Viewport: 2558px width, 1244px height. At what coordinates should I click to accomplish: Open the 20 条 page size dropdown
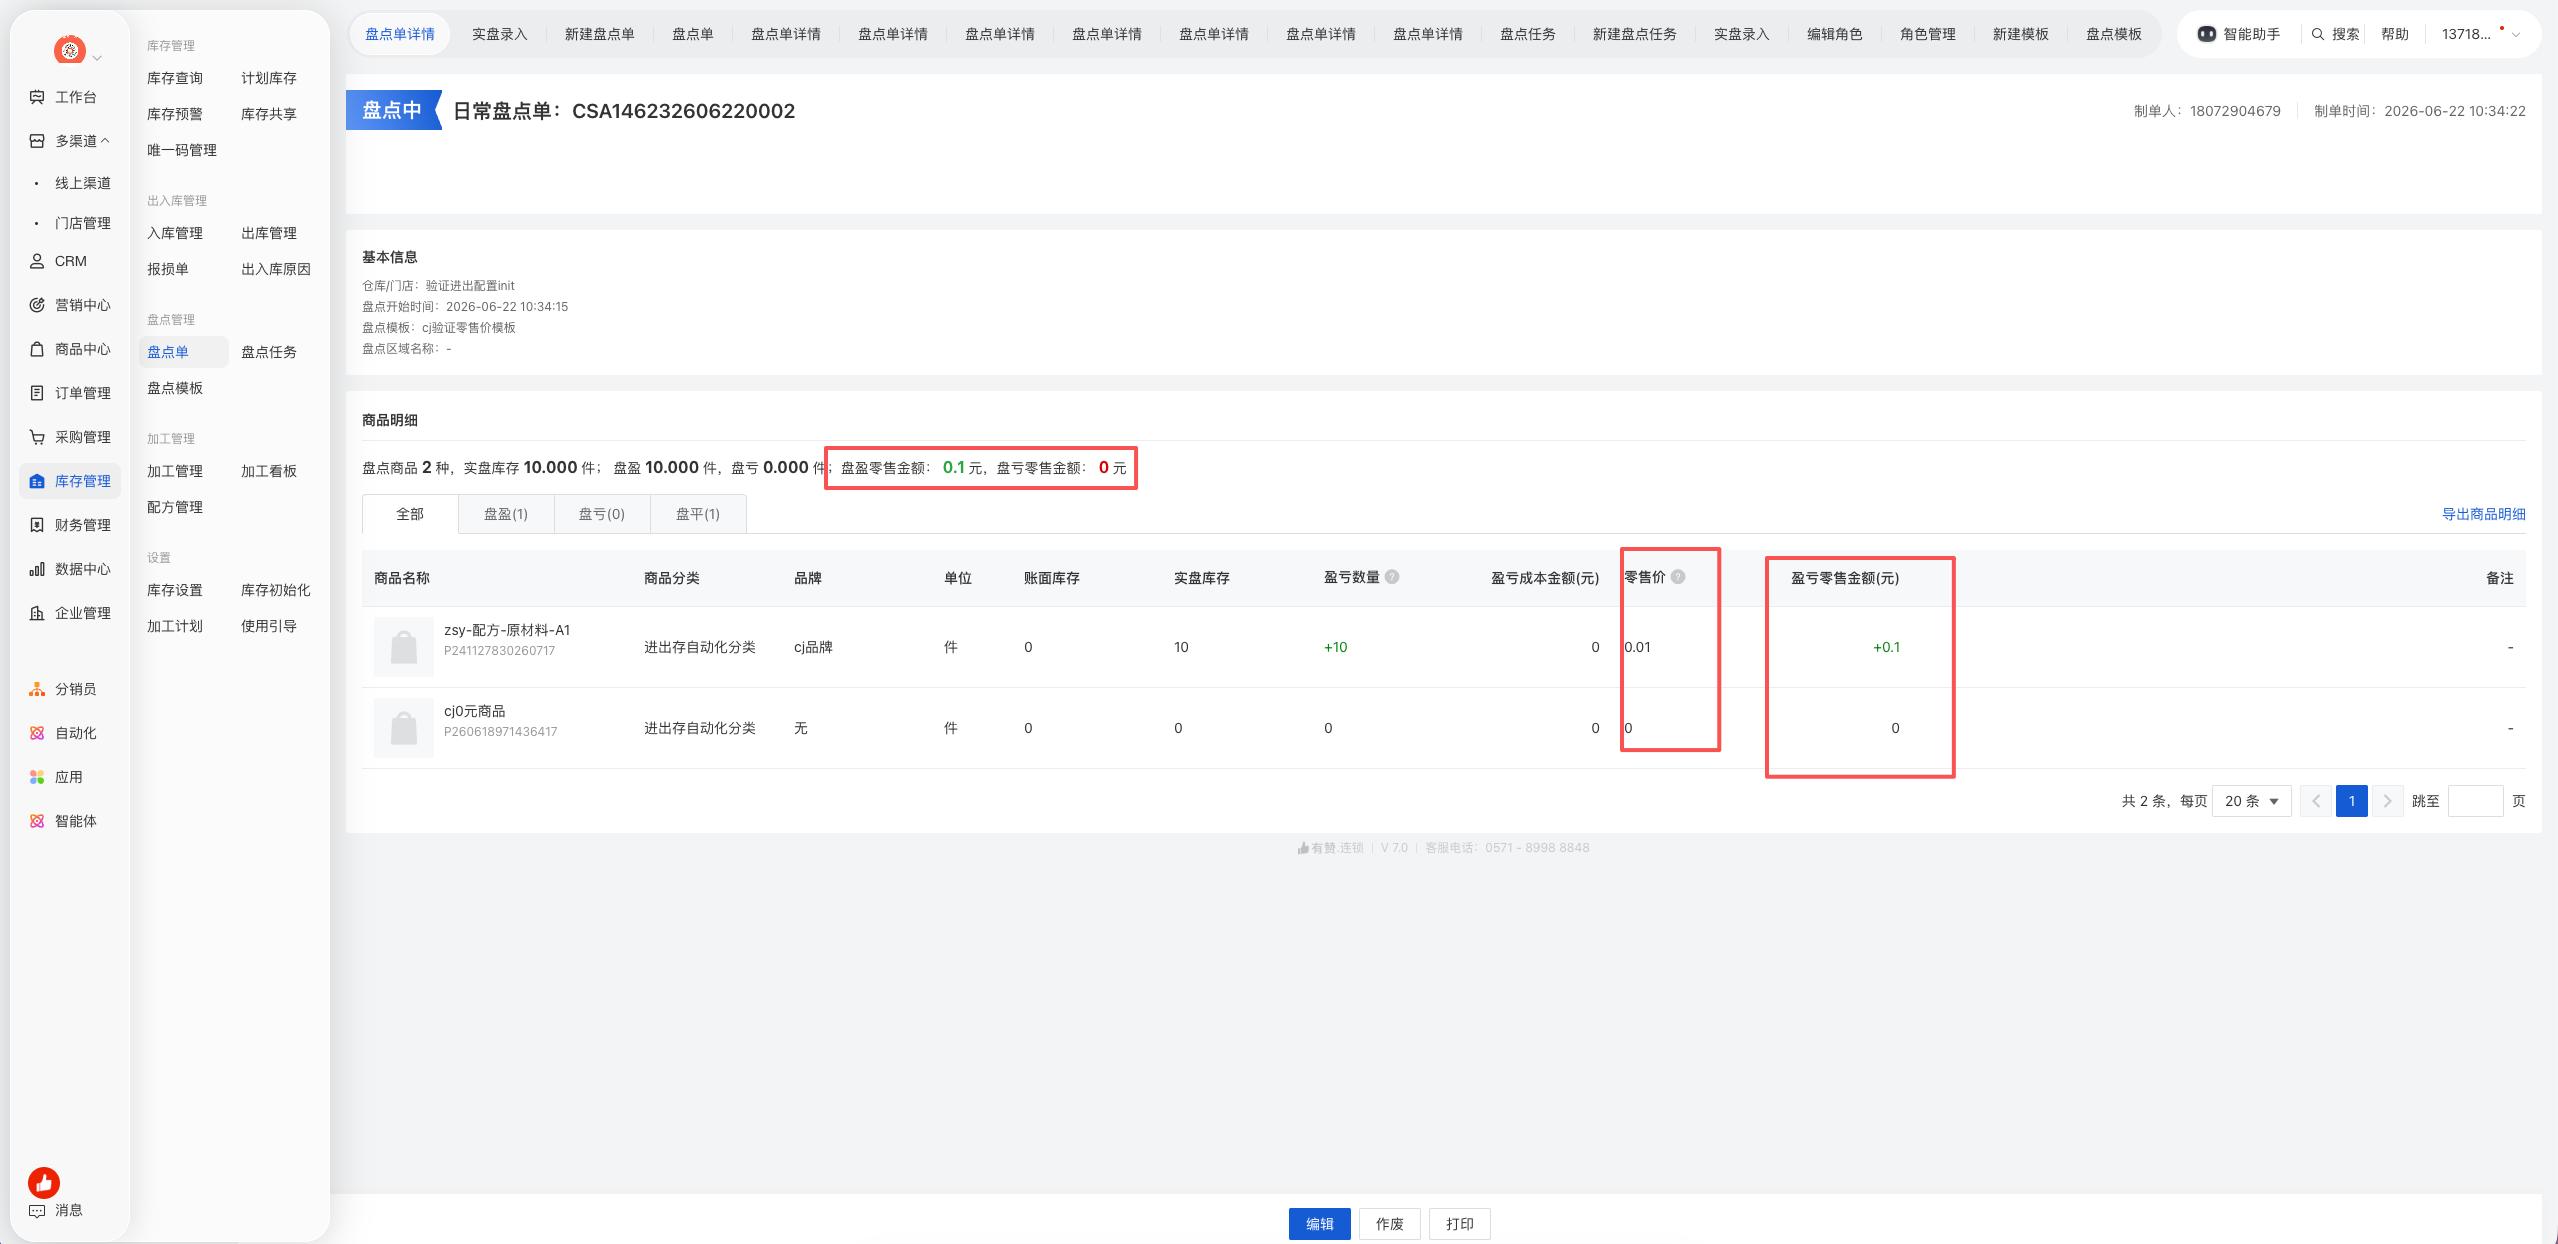click(x=2252, y=801)
